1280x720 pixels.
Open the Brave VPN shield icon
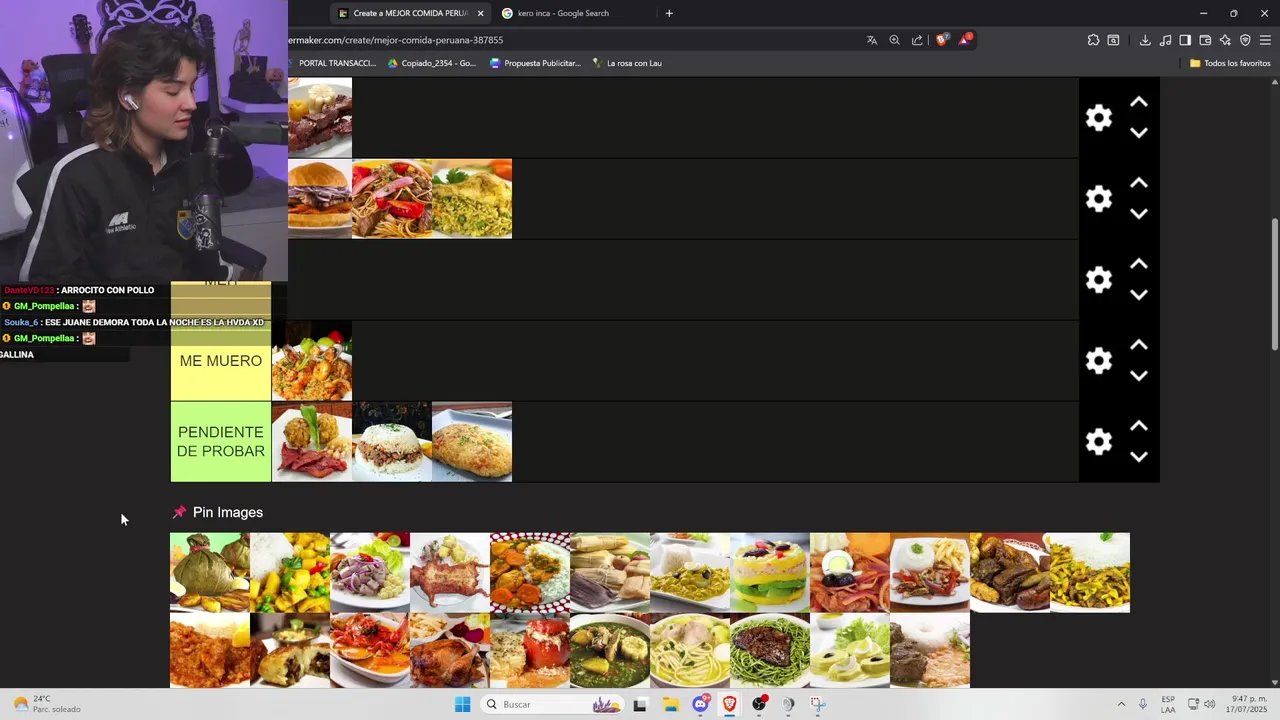pos(1245,40)
